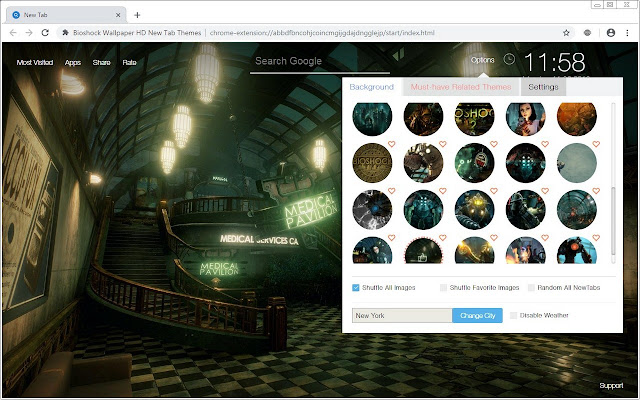Select the Big Sister yellow lights background thumbnail

(474, 210)
